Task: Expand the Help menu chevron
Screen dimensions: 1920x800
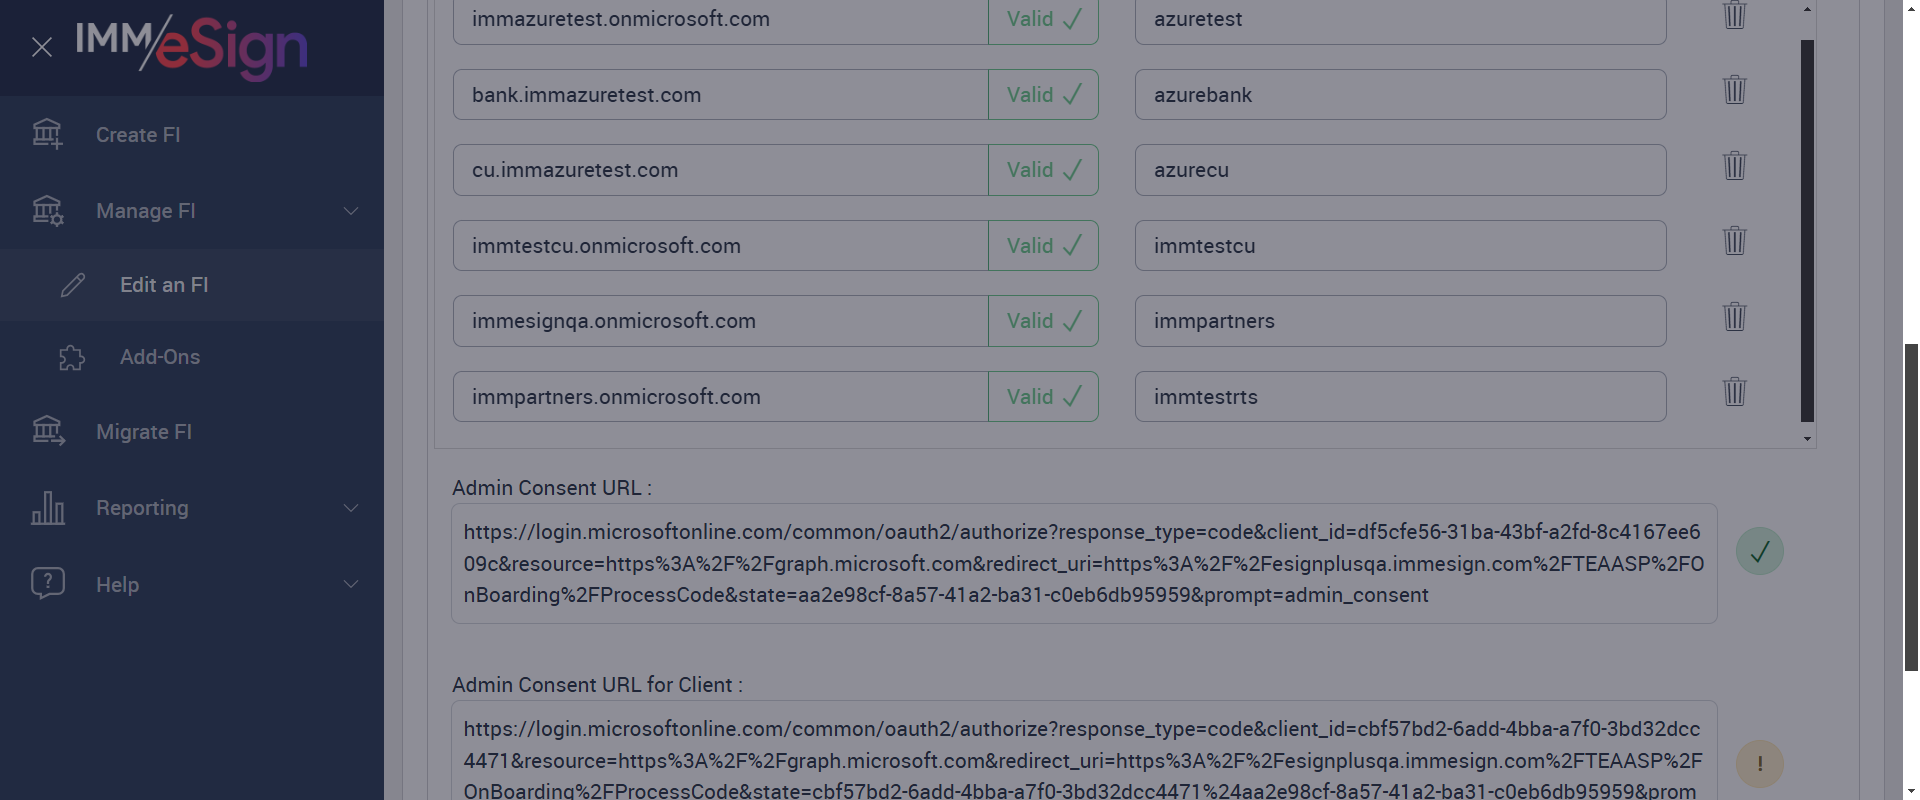Action: tap(351, 584)
